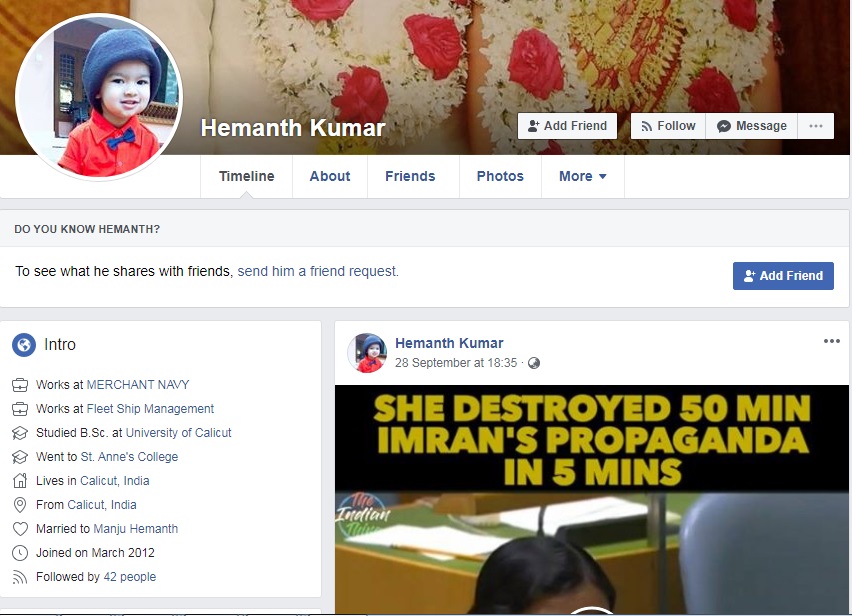This screenshot has height=616, width=852.
Task: Expand the More dropdown menu
Action: 582,176
